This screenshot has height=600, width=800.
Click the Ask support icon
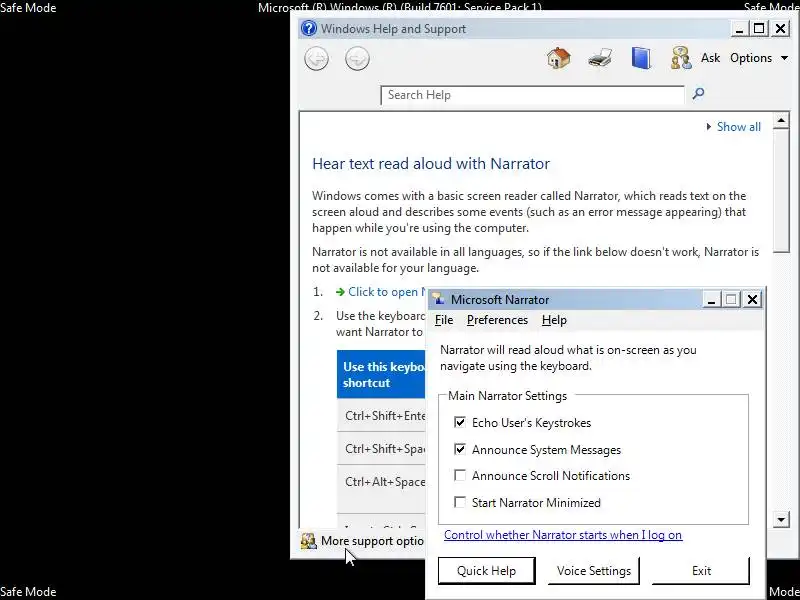(x=681, y=58)
